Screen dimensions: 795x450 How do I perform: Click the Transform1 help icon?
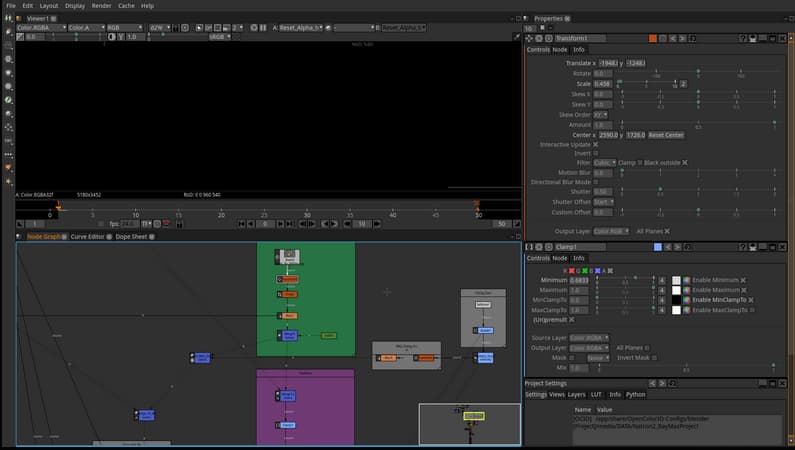point(742,38)
